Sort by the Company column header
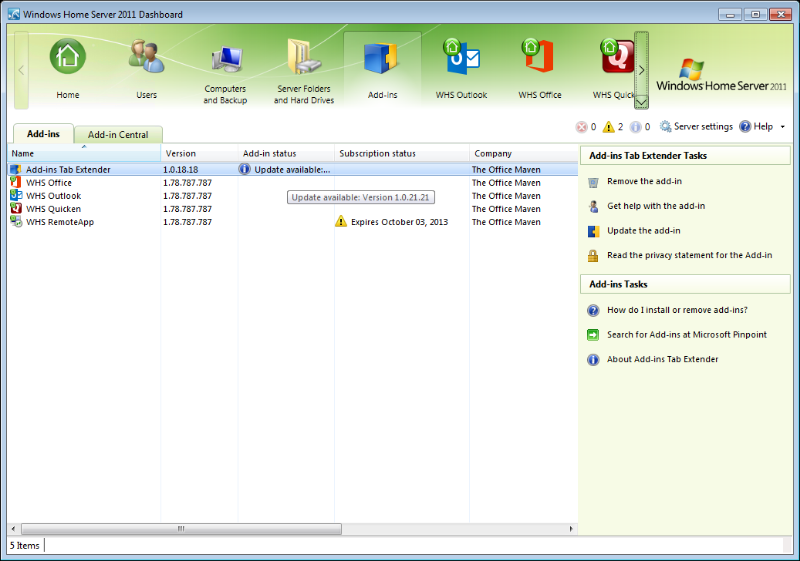800x561 pixels. pyautogui.click(x=523, y=153)
